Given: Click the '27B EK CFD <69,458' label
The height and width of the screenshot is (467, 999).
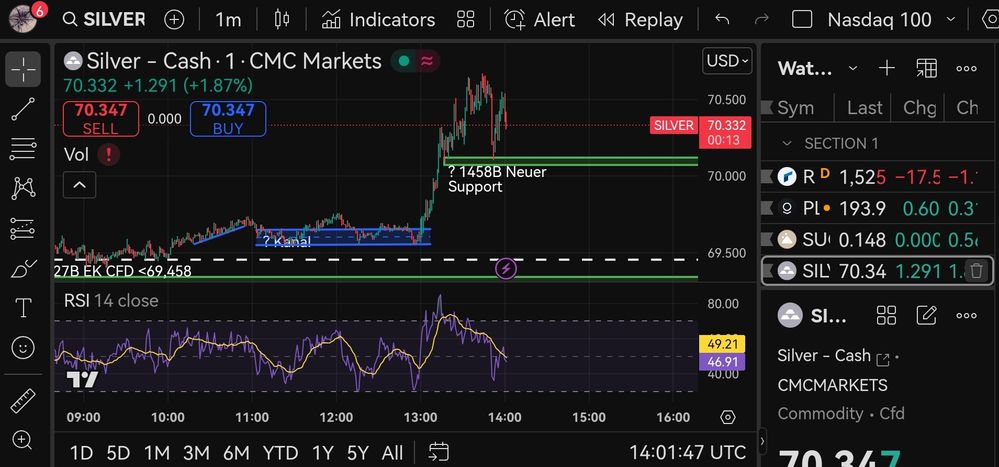Looking at the screenshot, I should [x=122, y=271].
